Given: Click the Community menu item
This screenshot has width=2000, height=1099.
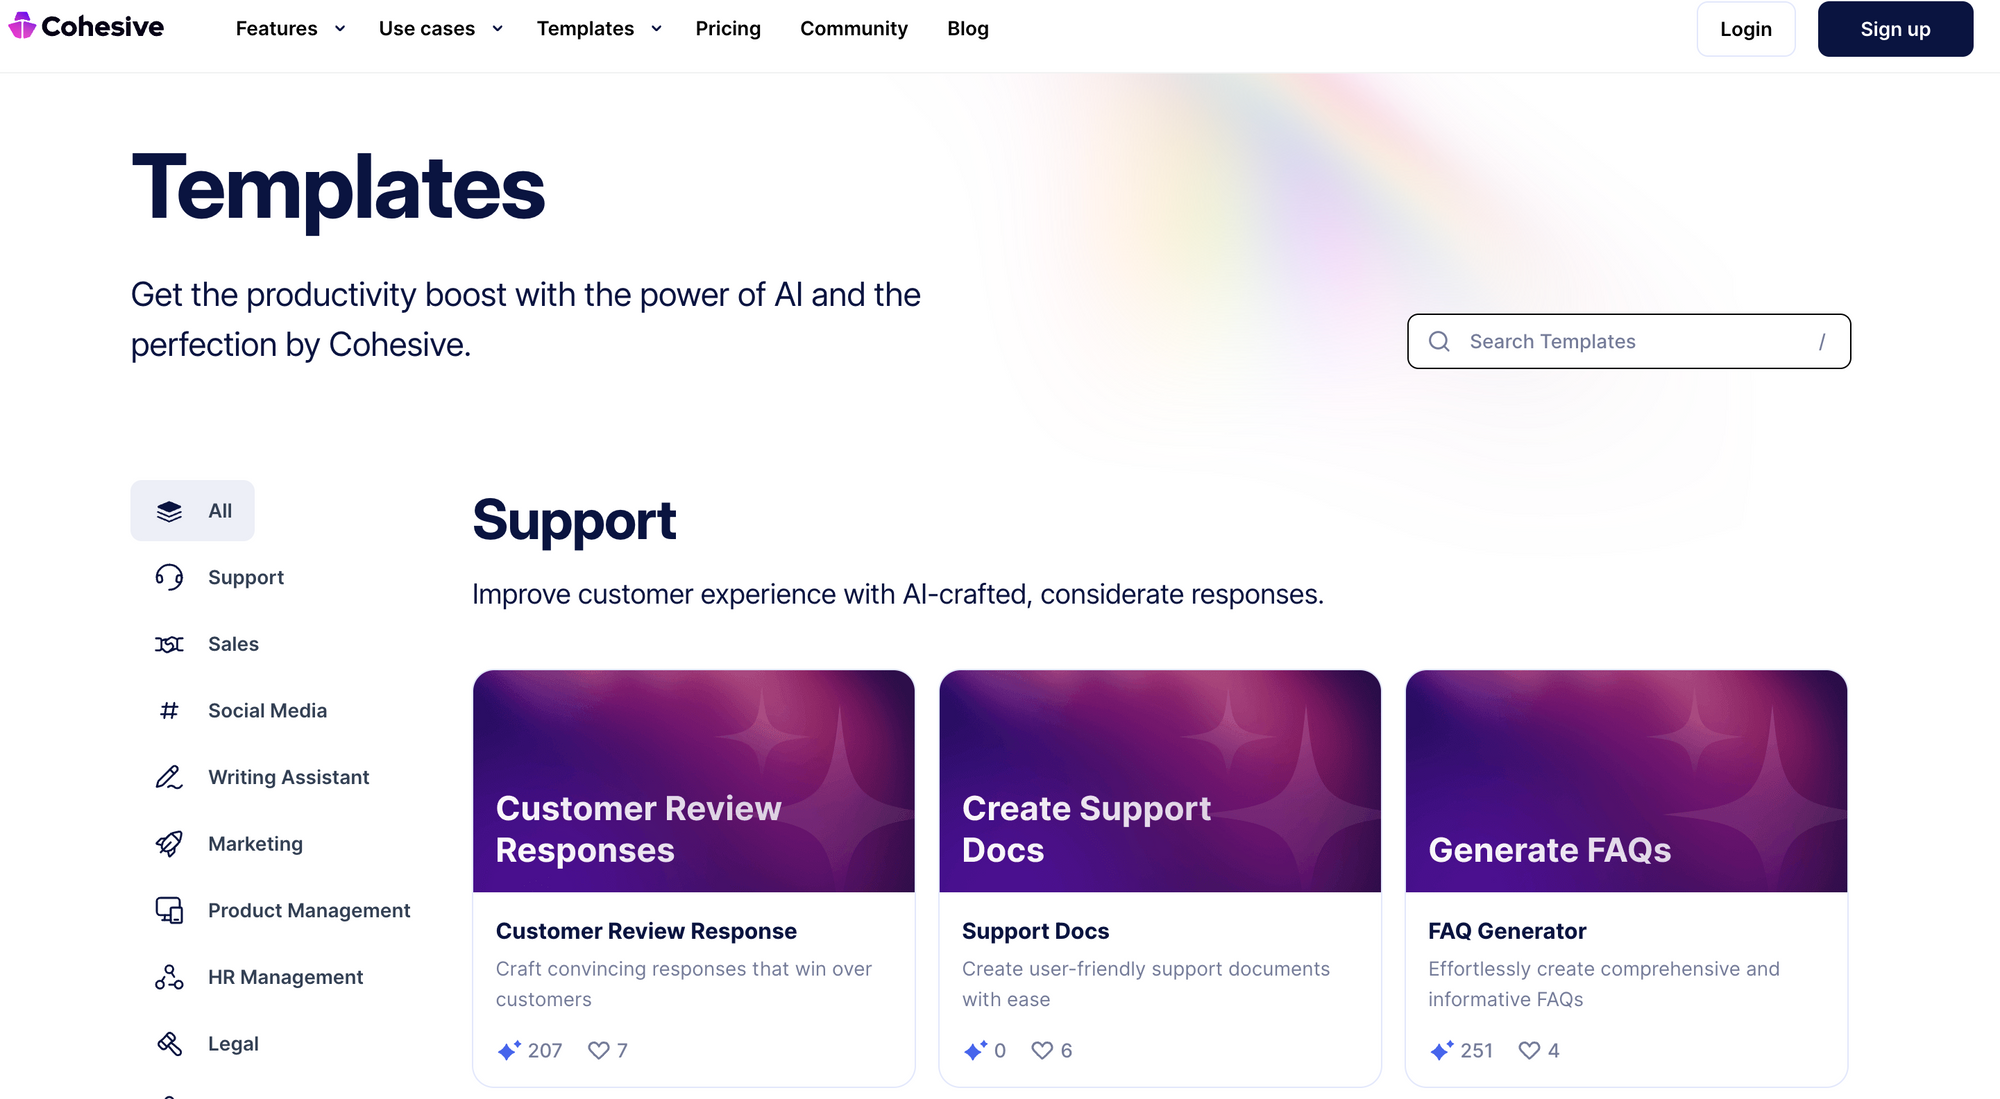Looking at the screenshot, I should click(x=854, y=28).
